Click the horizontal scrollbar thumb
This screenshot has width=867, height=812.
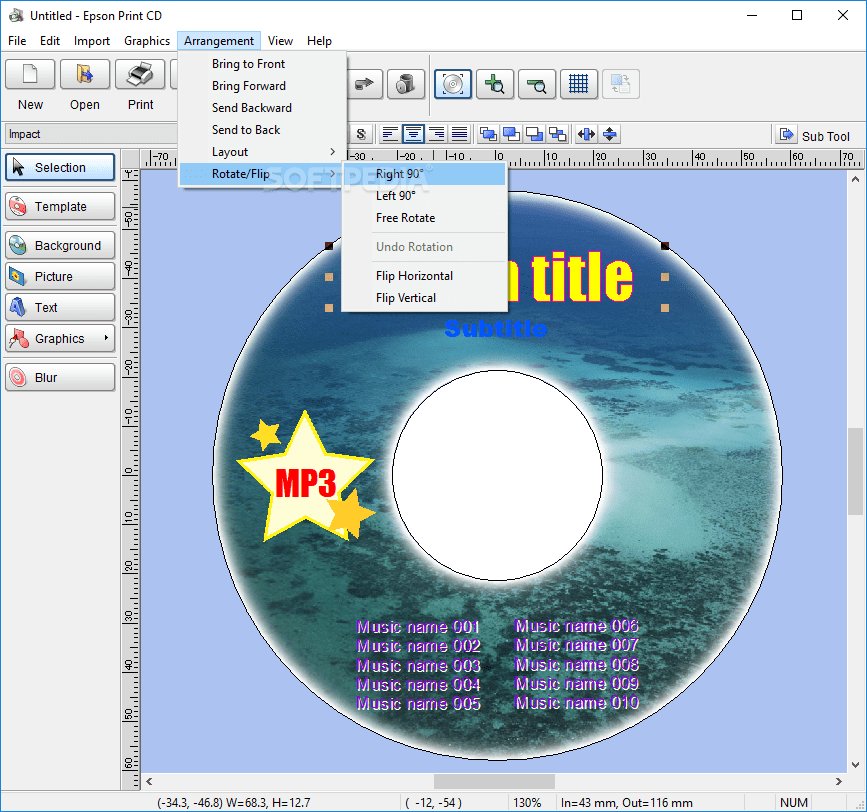tap(493, 781)
